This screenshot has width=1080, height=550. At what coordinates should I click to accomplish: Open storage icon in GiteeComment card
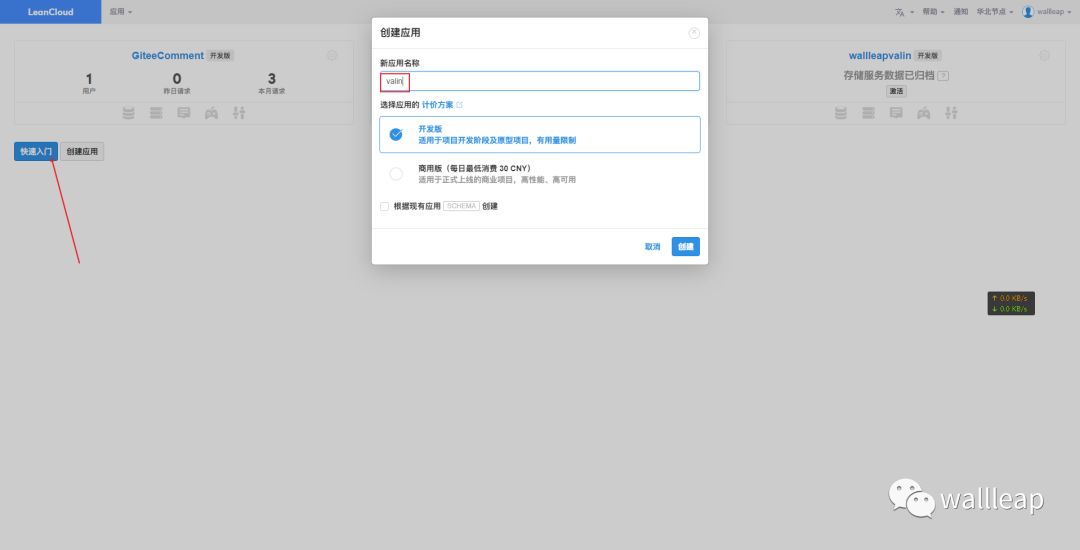pos(129,113)
